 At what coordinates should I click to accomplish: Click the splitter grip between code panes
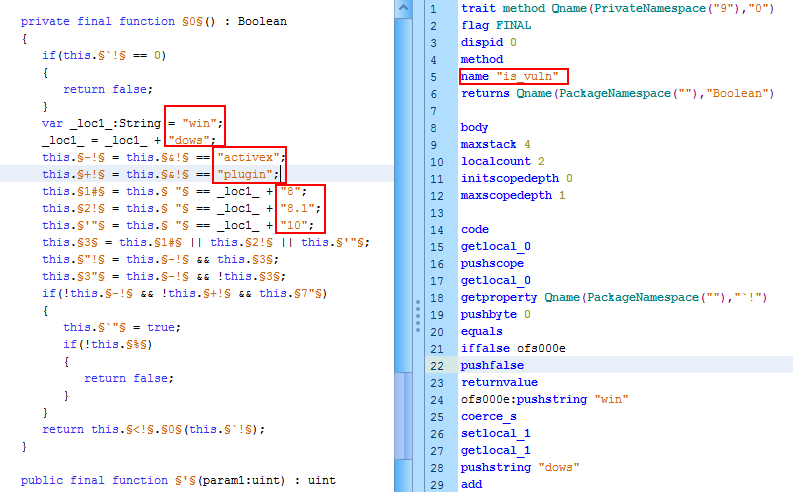coord(418,316)
